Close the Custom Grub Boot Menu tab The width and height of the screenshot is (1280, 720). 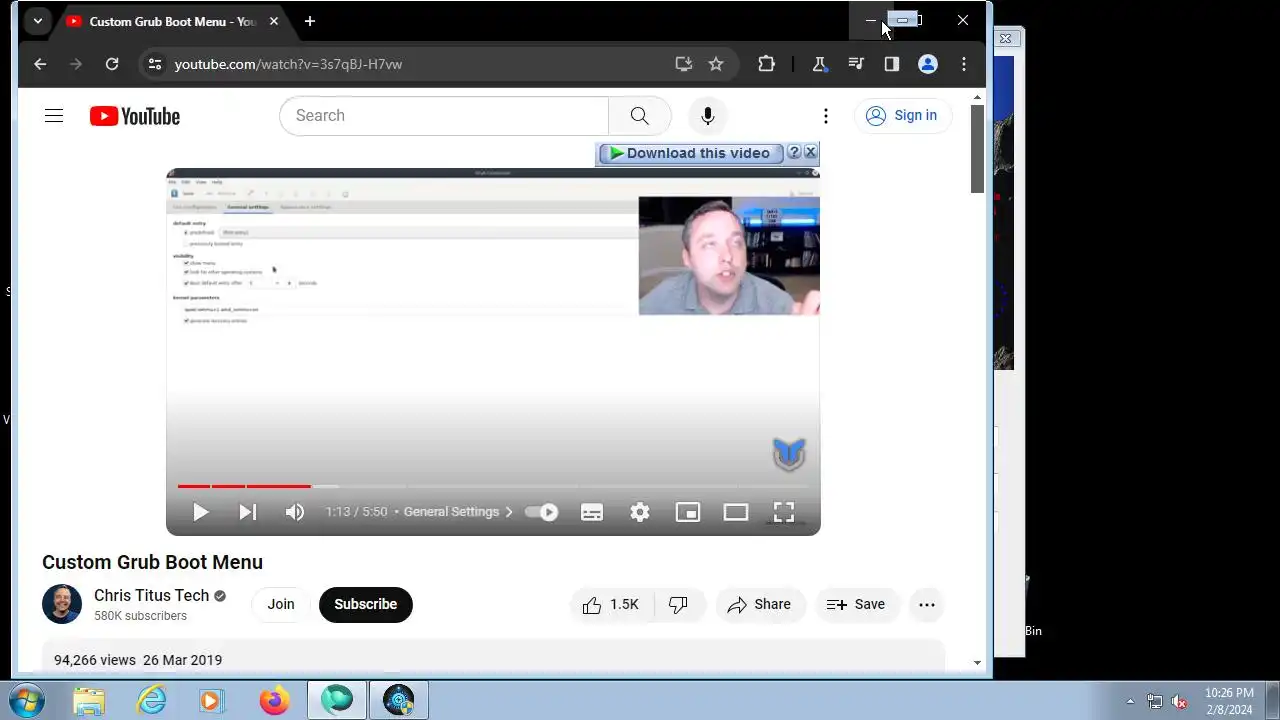(274, 21)
